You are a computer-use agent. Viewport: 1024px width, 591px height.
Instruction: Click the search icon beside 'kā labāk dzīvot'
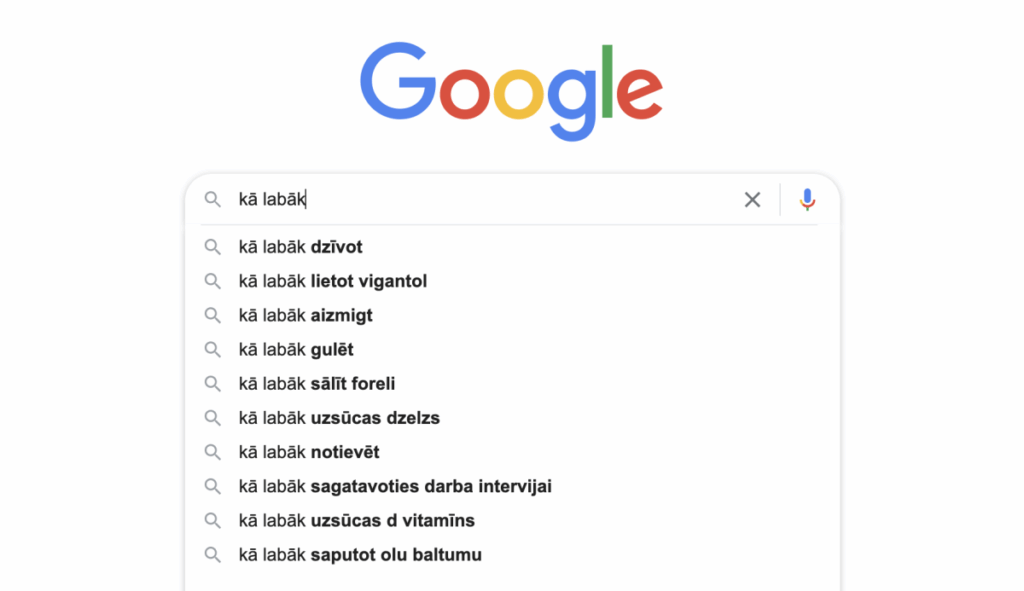click(x=213, y=247)
